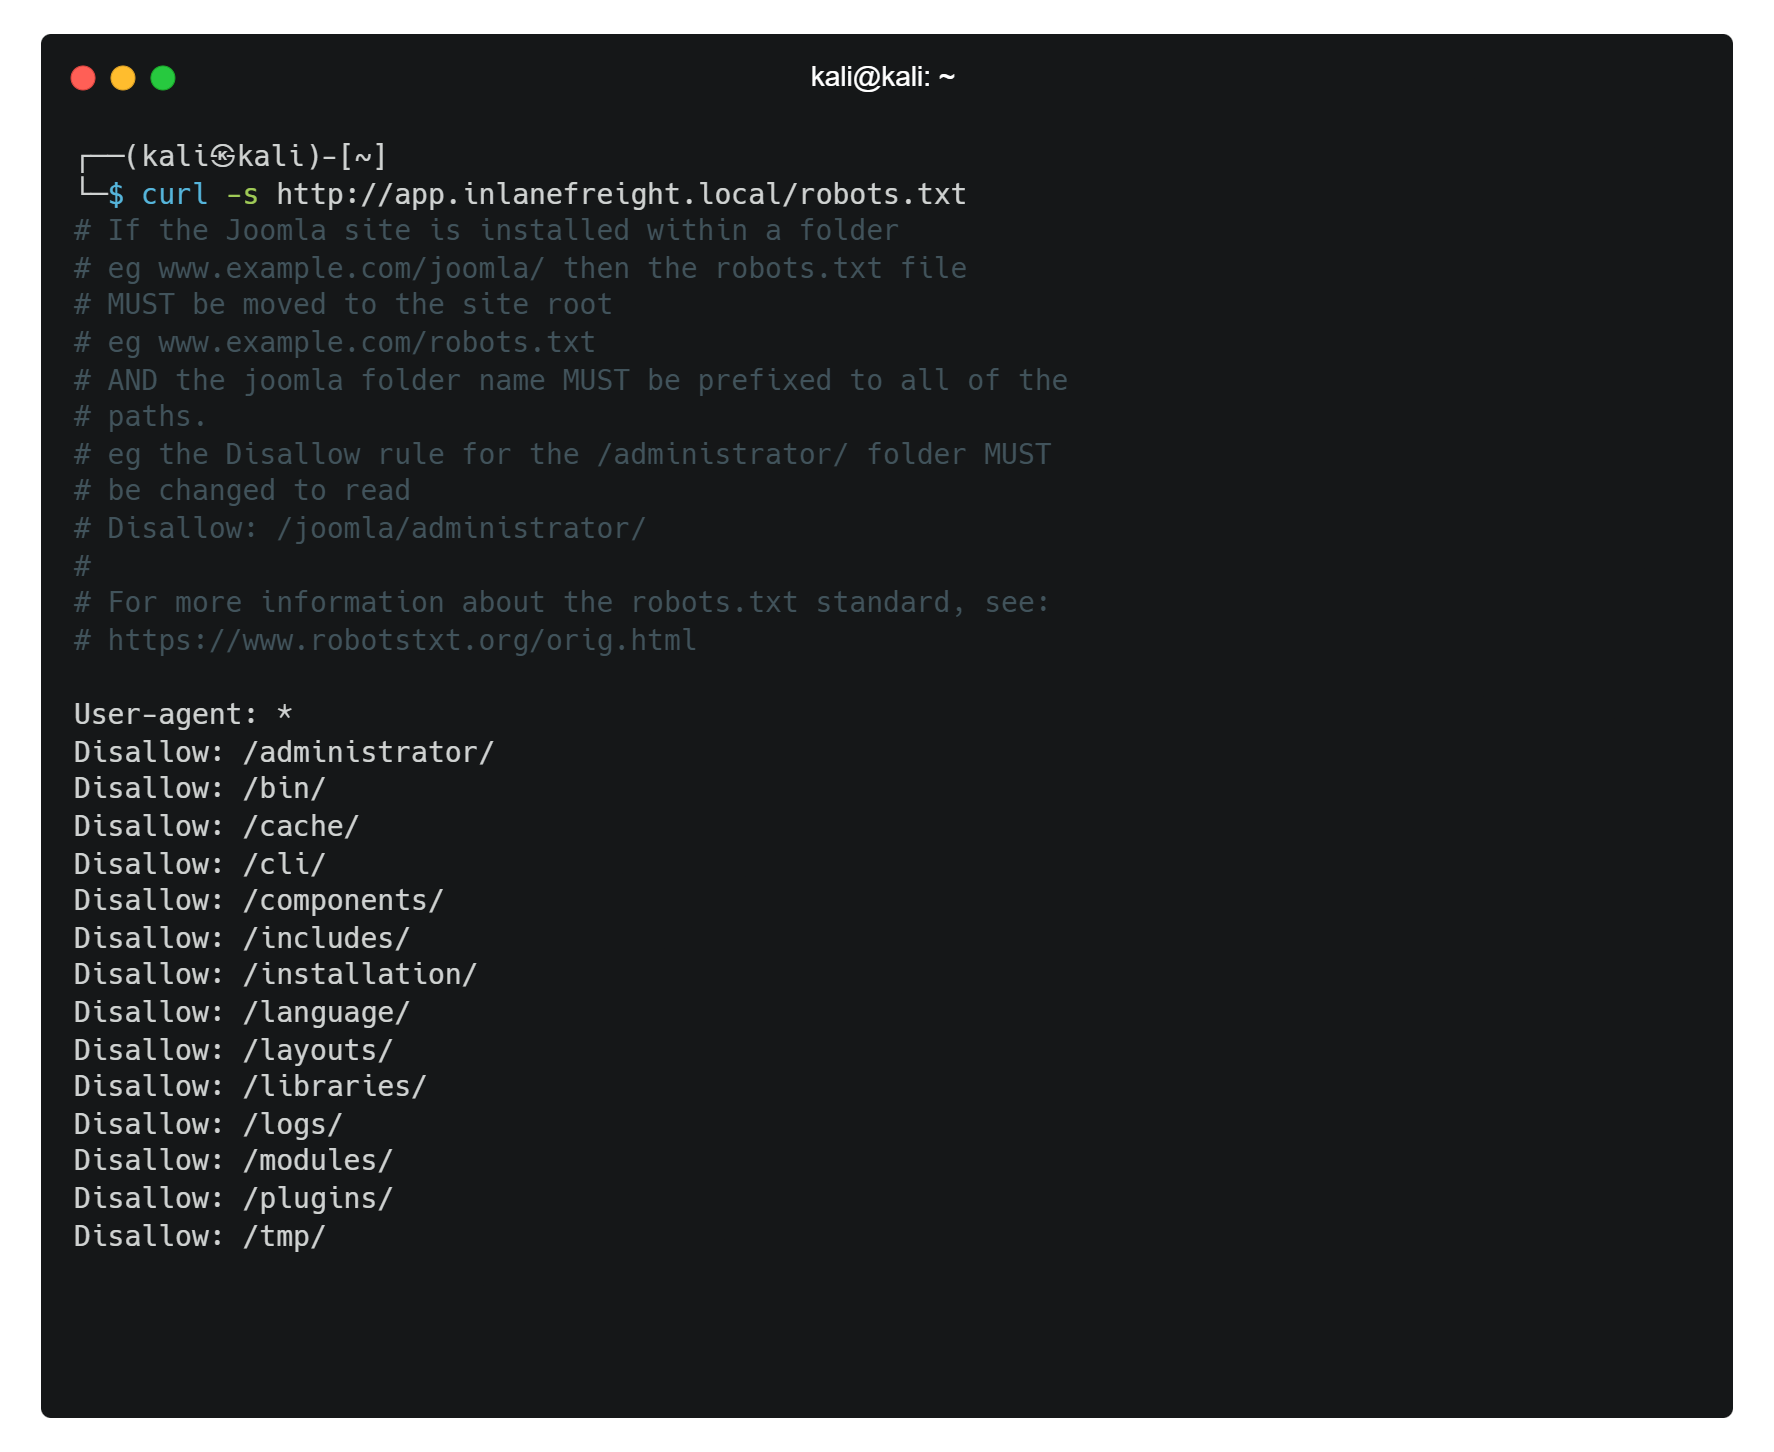Click the kali prompt skull symbol
1774x1452 pixels.
tap(222, 156)
